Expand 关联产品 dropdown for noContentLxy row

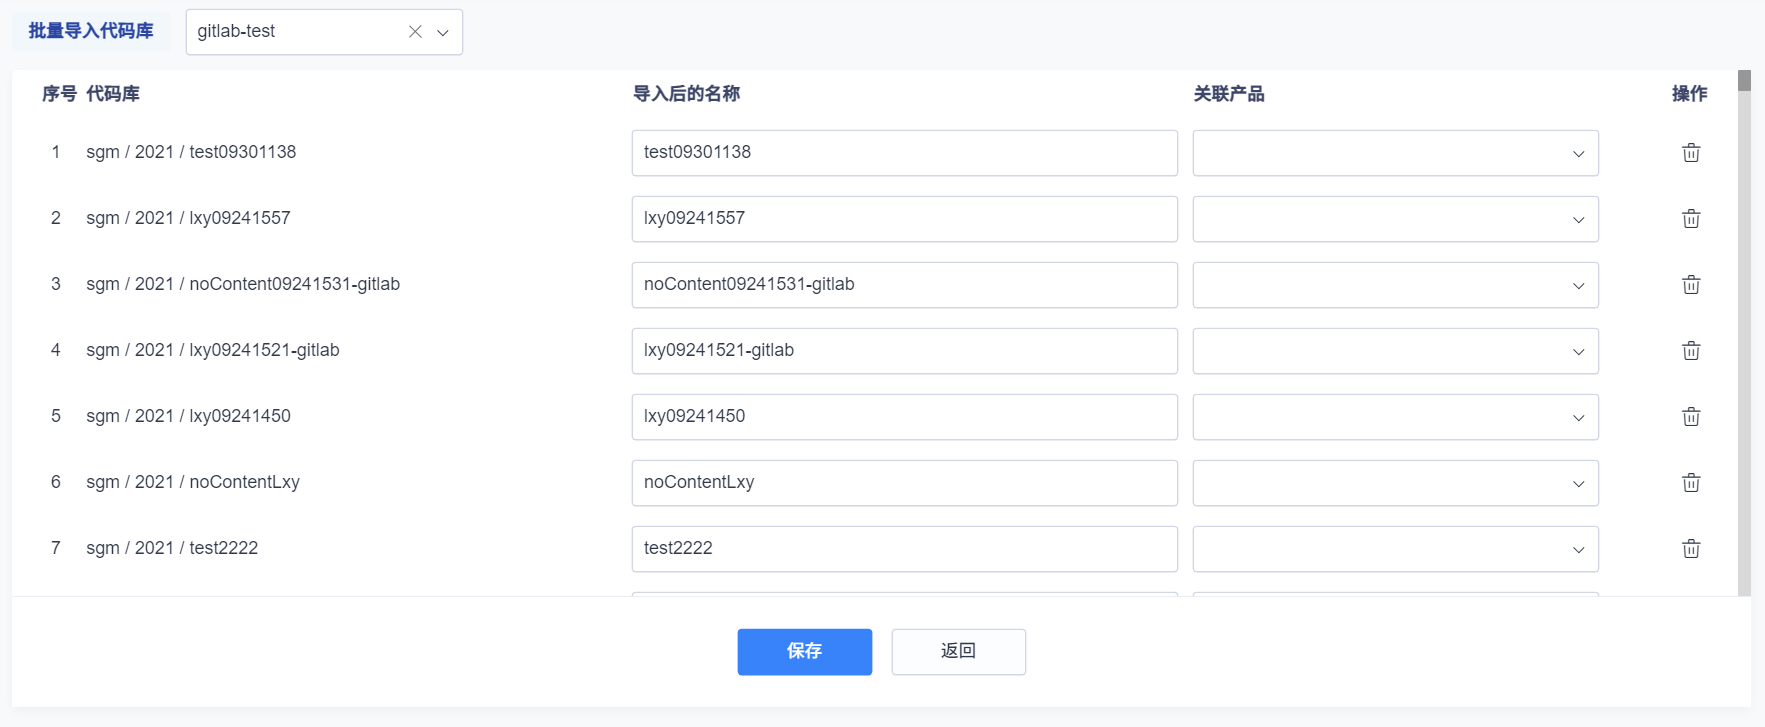point(1395,483)
